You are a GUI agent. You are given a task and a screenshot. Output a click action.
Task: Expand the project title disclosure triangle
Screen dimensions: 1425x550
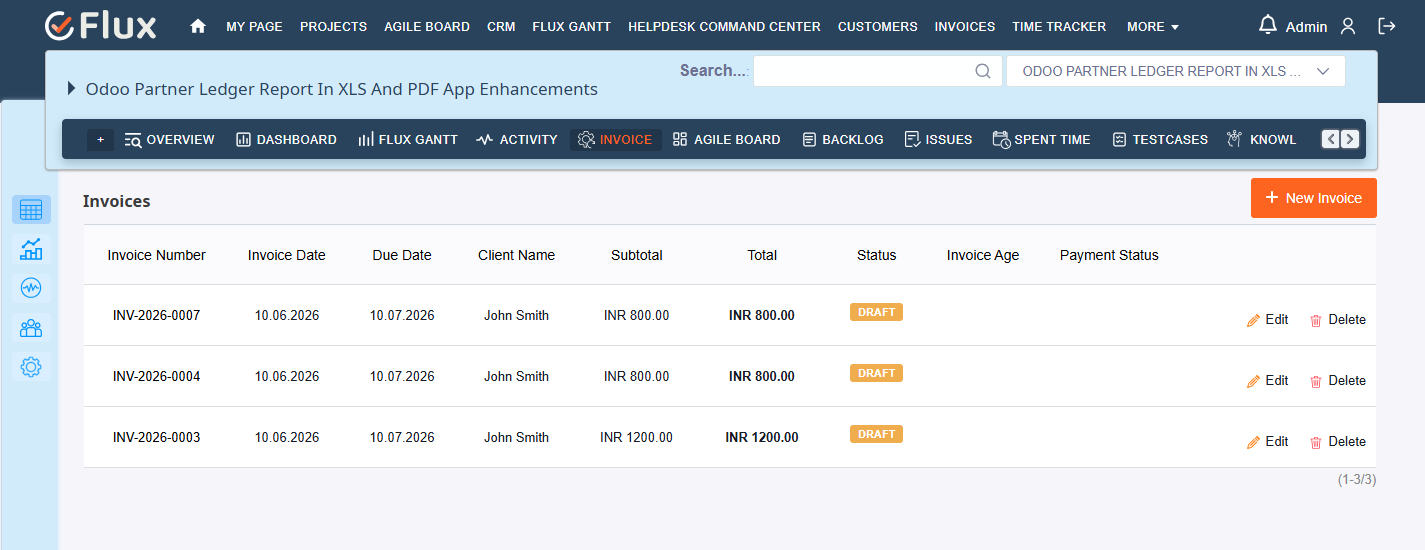click(71, 89)
